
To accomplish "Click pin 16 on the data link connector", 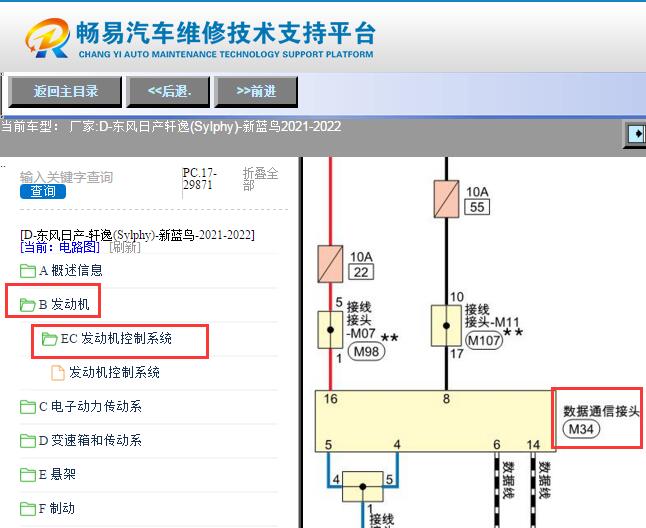I will click(330, 399).
